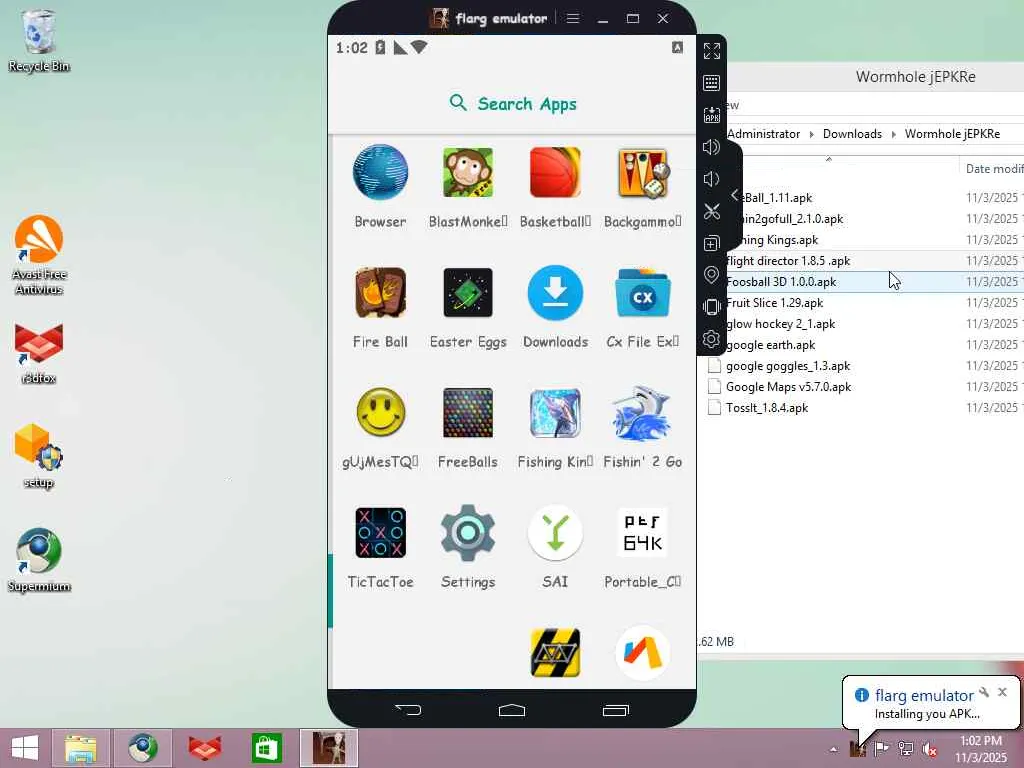Sort by Date modified column header

(994, 168)
